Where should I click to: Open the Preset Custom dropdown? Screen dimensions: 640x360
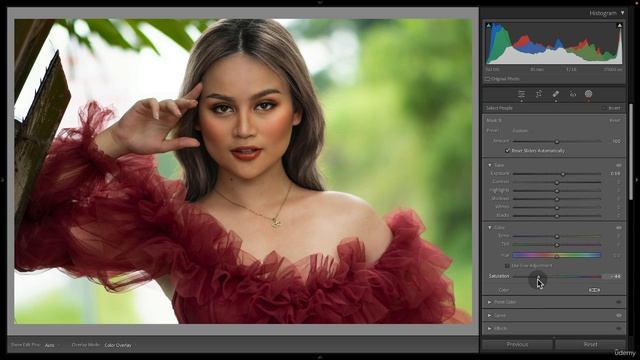tap(521, 131)
